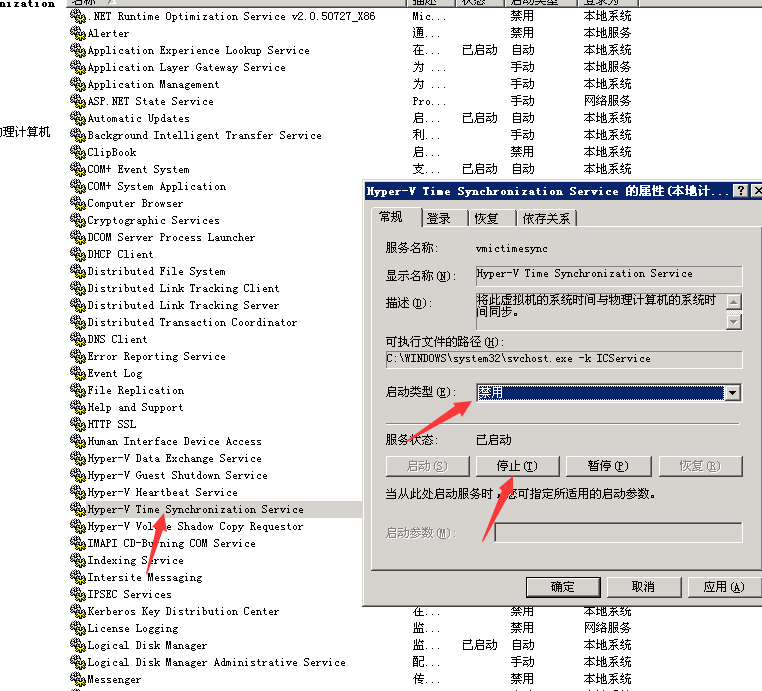The image size is (762, 691).
Task: Click the service name value vmictimesync
Action: click(512, 249)
